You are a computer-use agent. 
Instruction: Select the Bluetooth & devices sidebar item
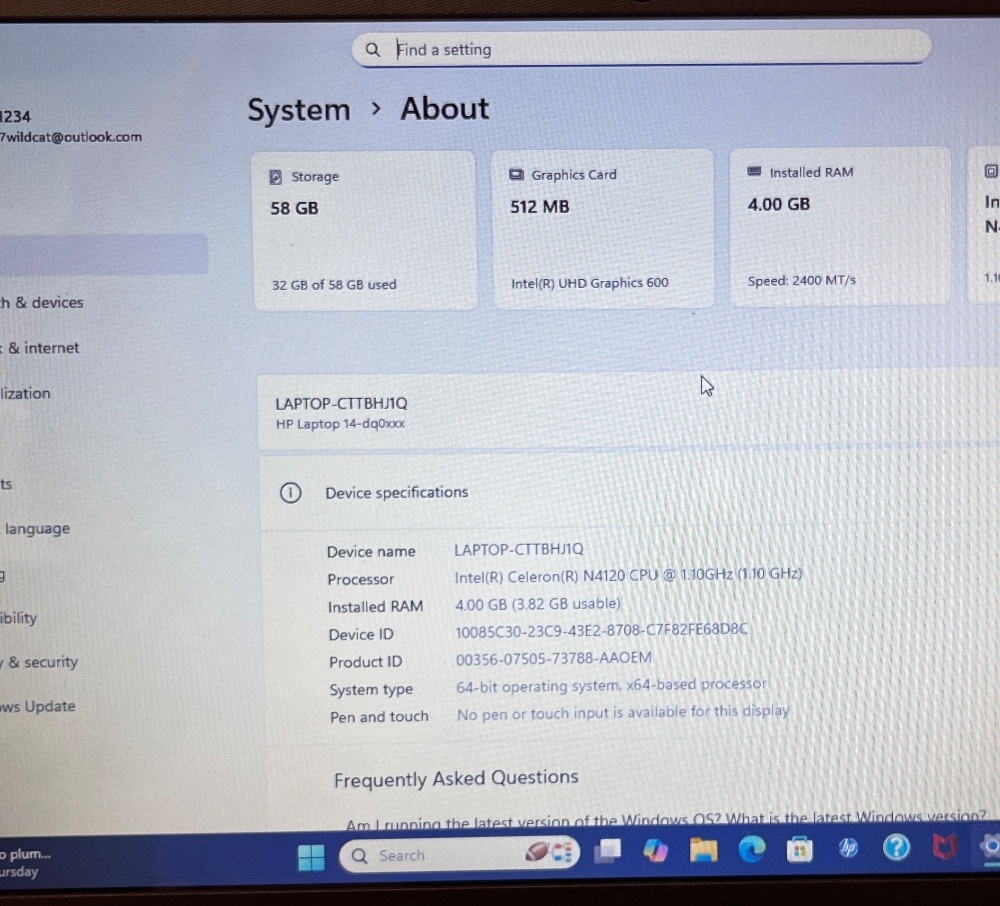click(44, 302)
